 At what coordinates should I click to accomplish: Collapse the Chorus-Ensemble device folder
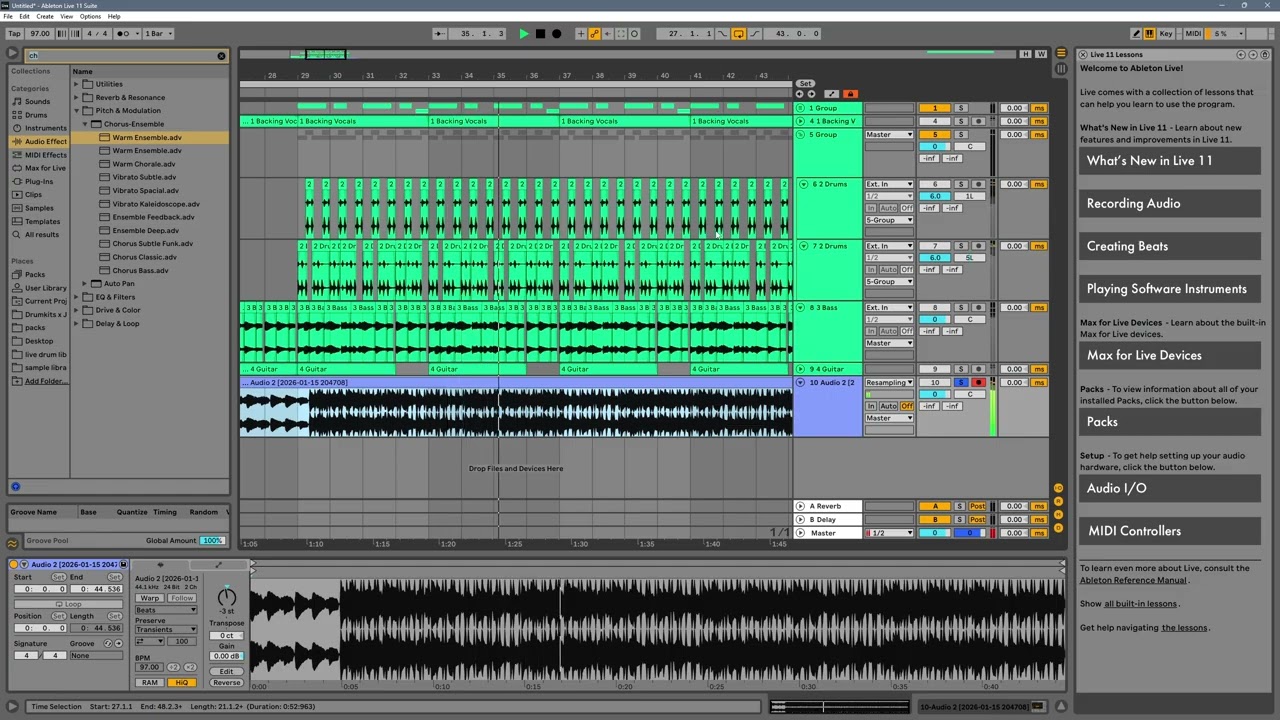(85, 124)
